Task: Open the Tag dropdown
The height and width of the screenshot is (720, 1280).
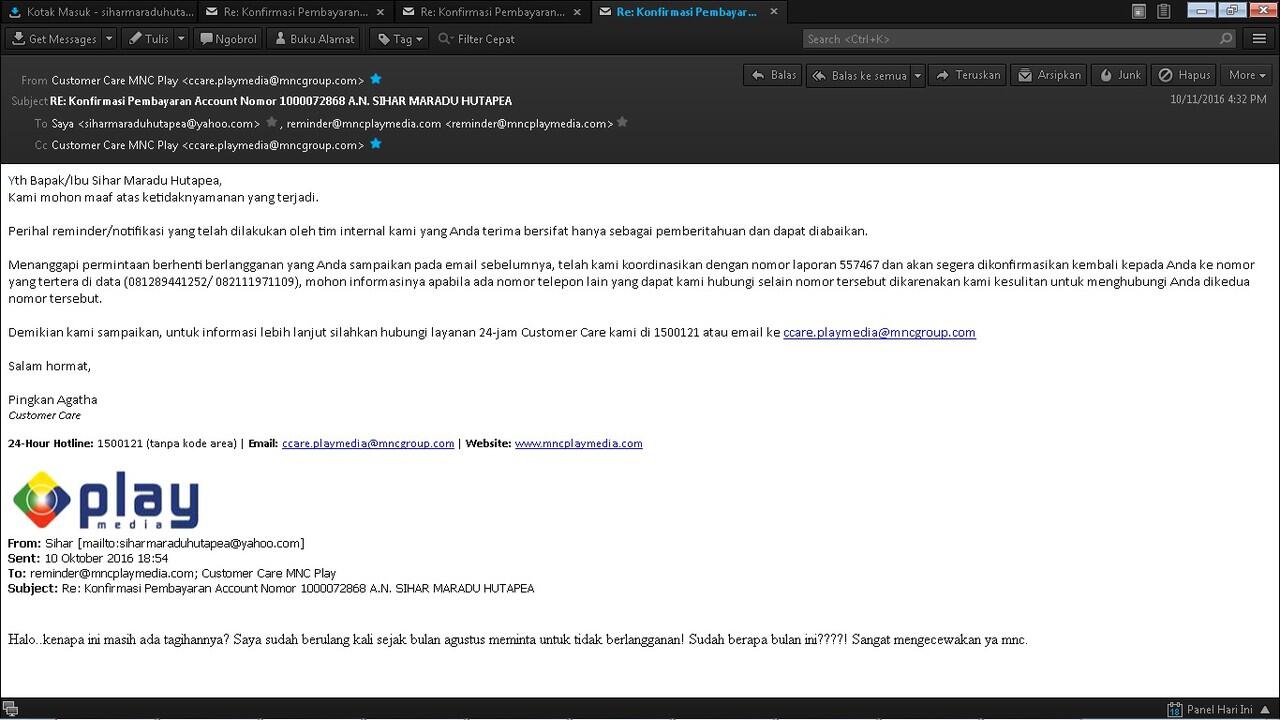Action: click(x=400, y=39)
